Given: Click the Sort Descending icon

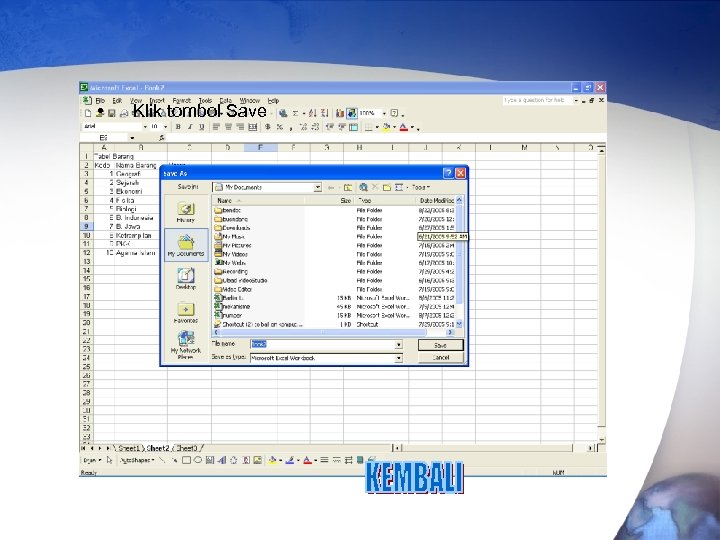Looking at the screenshot, I should [324, 113].
